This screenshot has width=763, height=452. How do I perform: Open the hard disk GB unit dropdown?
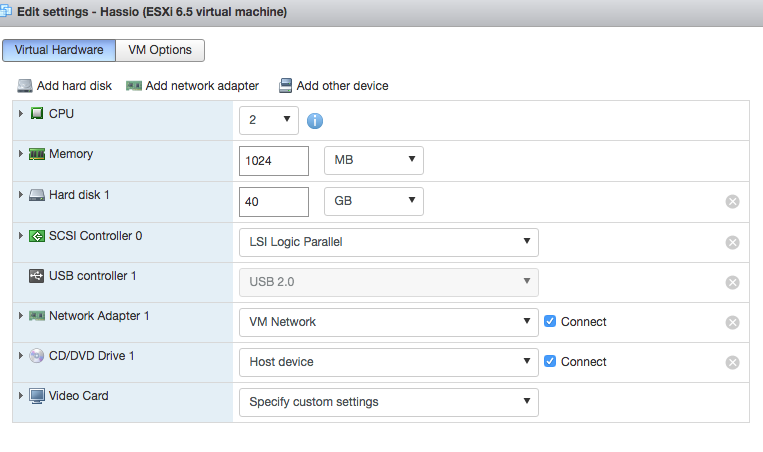374,201
